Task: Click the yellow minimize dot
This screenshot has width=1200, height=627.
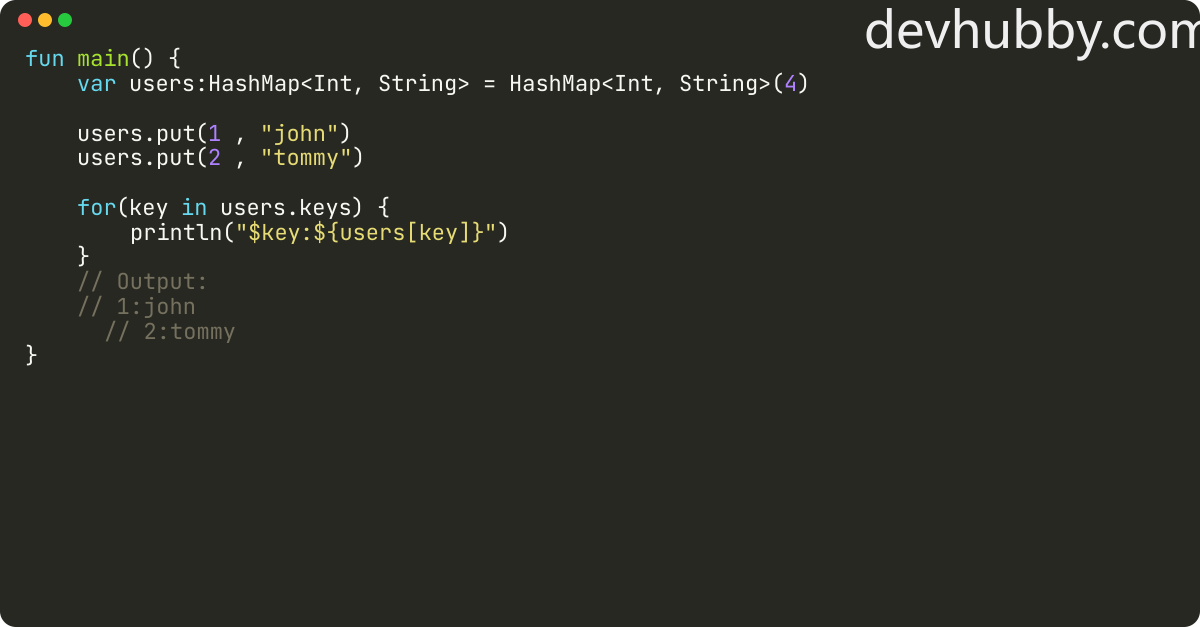Action: point(45,20)
